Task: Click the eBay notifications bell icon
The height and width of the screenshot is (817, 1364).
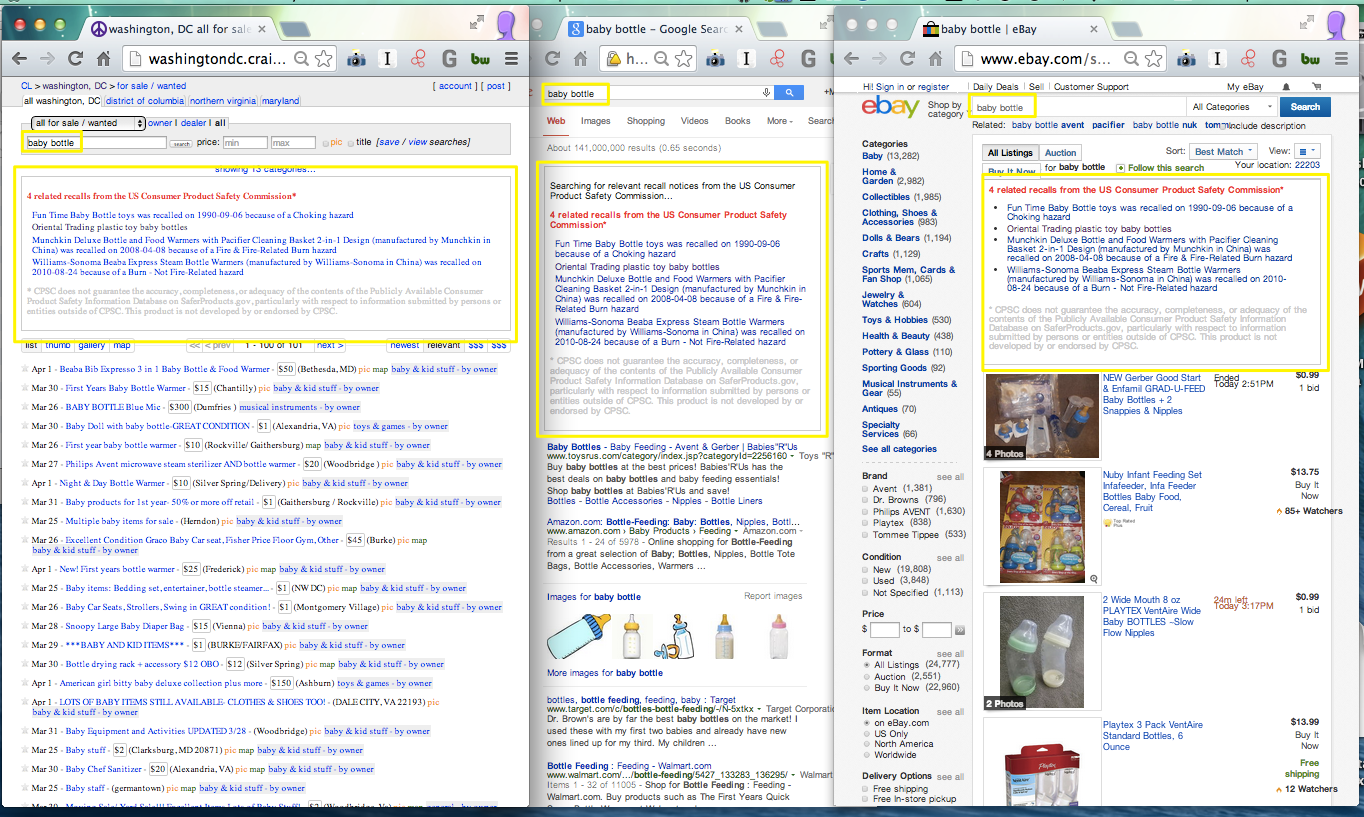Action: coord(1286,87)
